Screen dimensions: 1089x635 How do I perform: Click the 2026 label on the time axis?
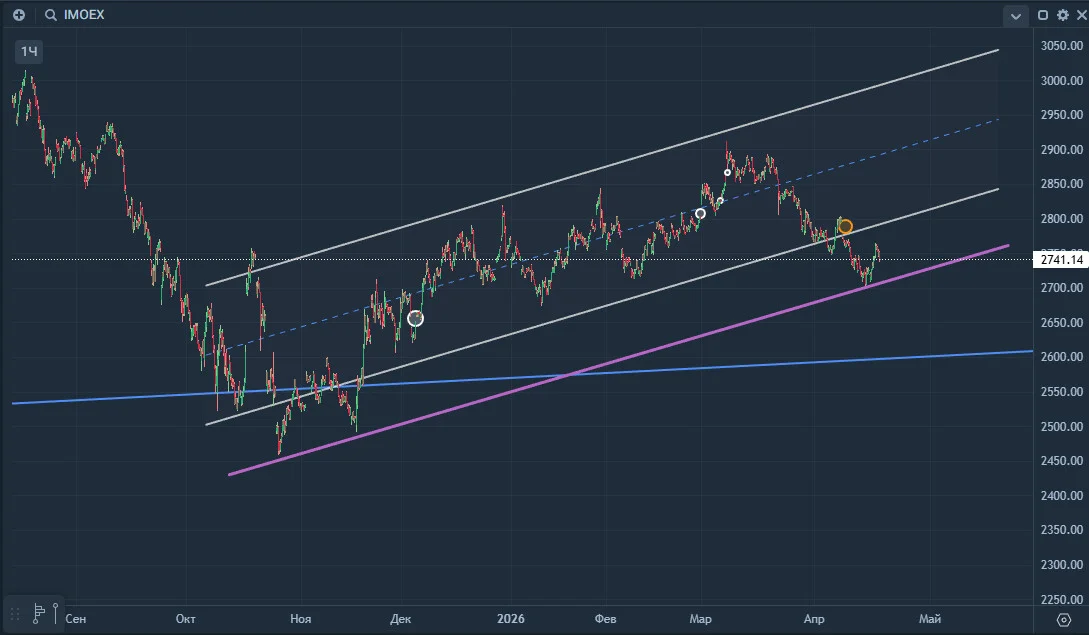(x=510, y=618)
